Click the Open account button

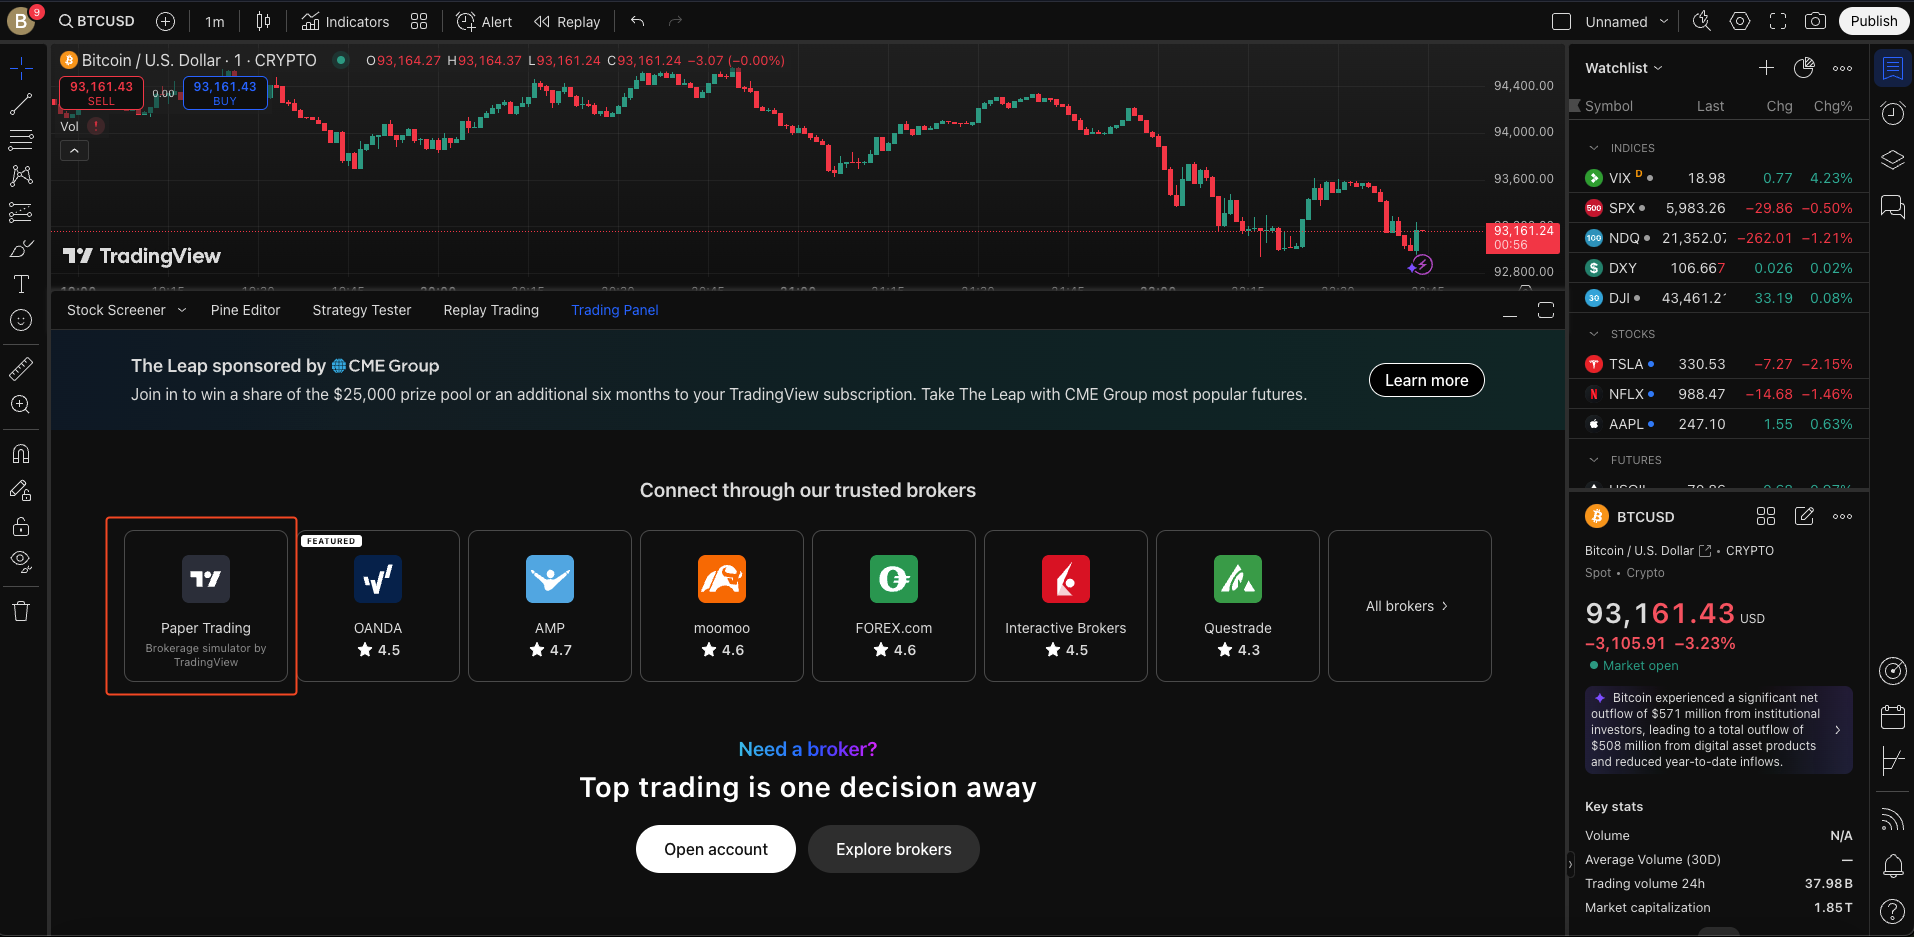pyautogui.click(x=716, y=849)
